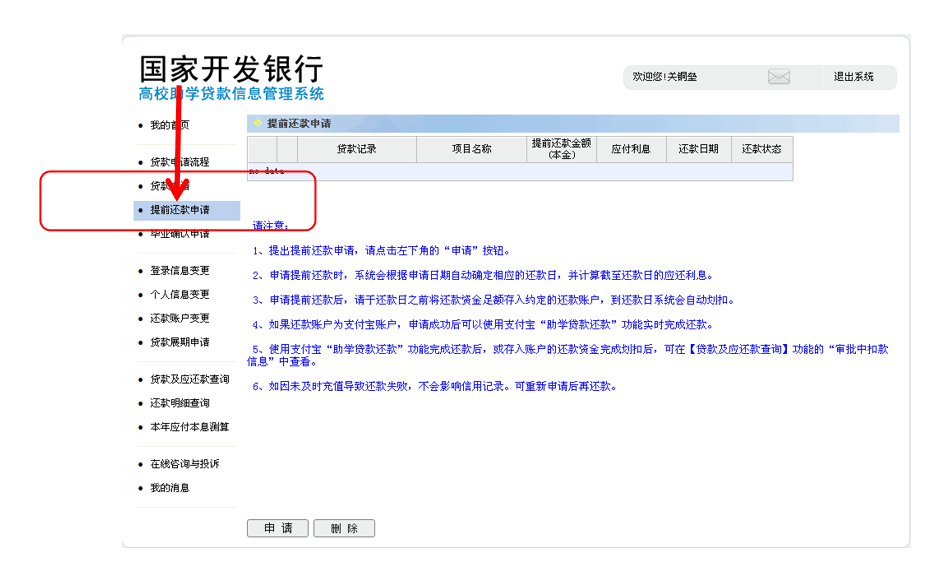Open 贷款申请流程 menu item
The height and width of the screenshot is (564, 946).
pyautogui.click(x=180, y=162)
